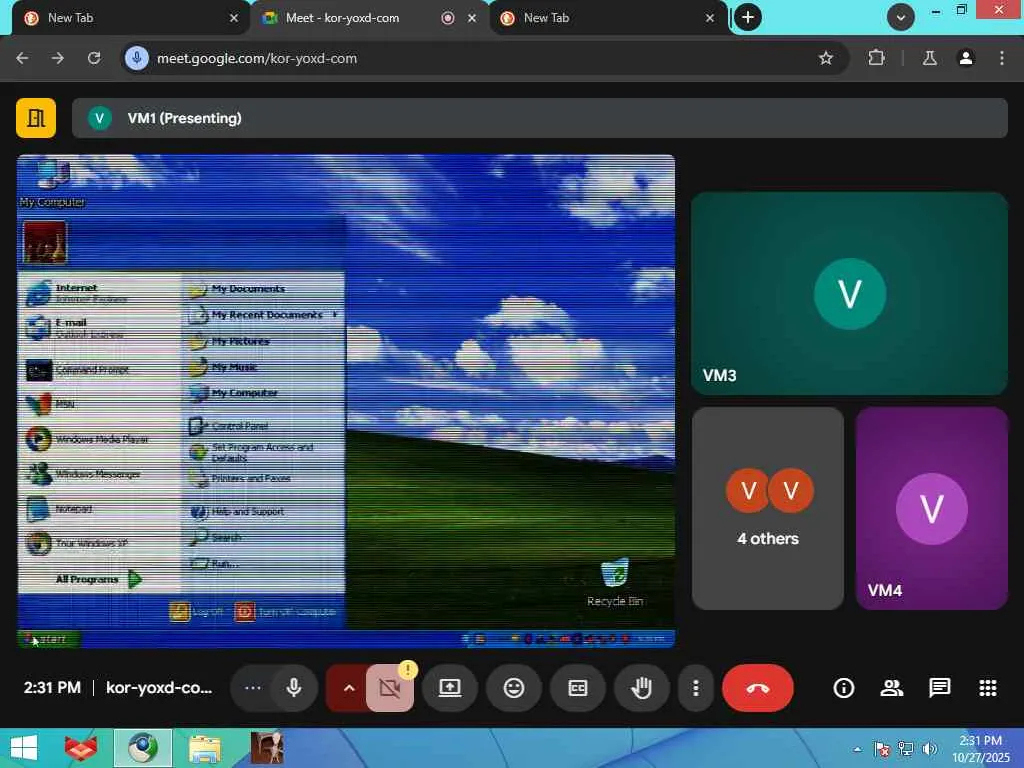Click the yellow companion mode room icon

36,118
